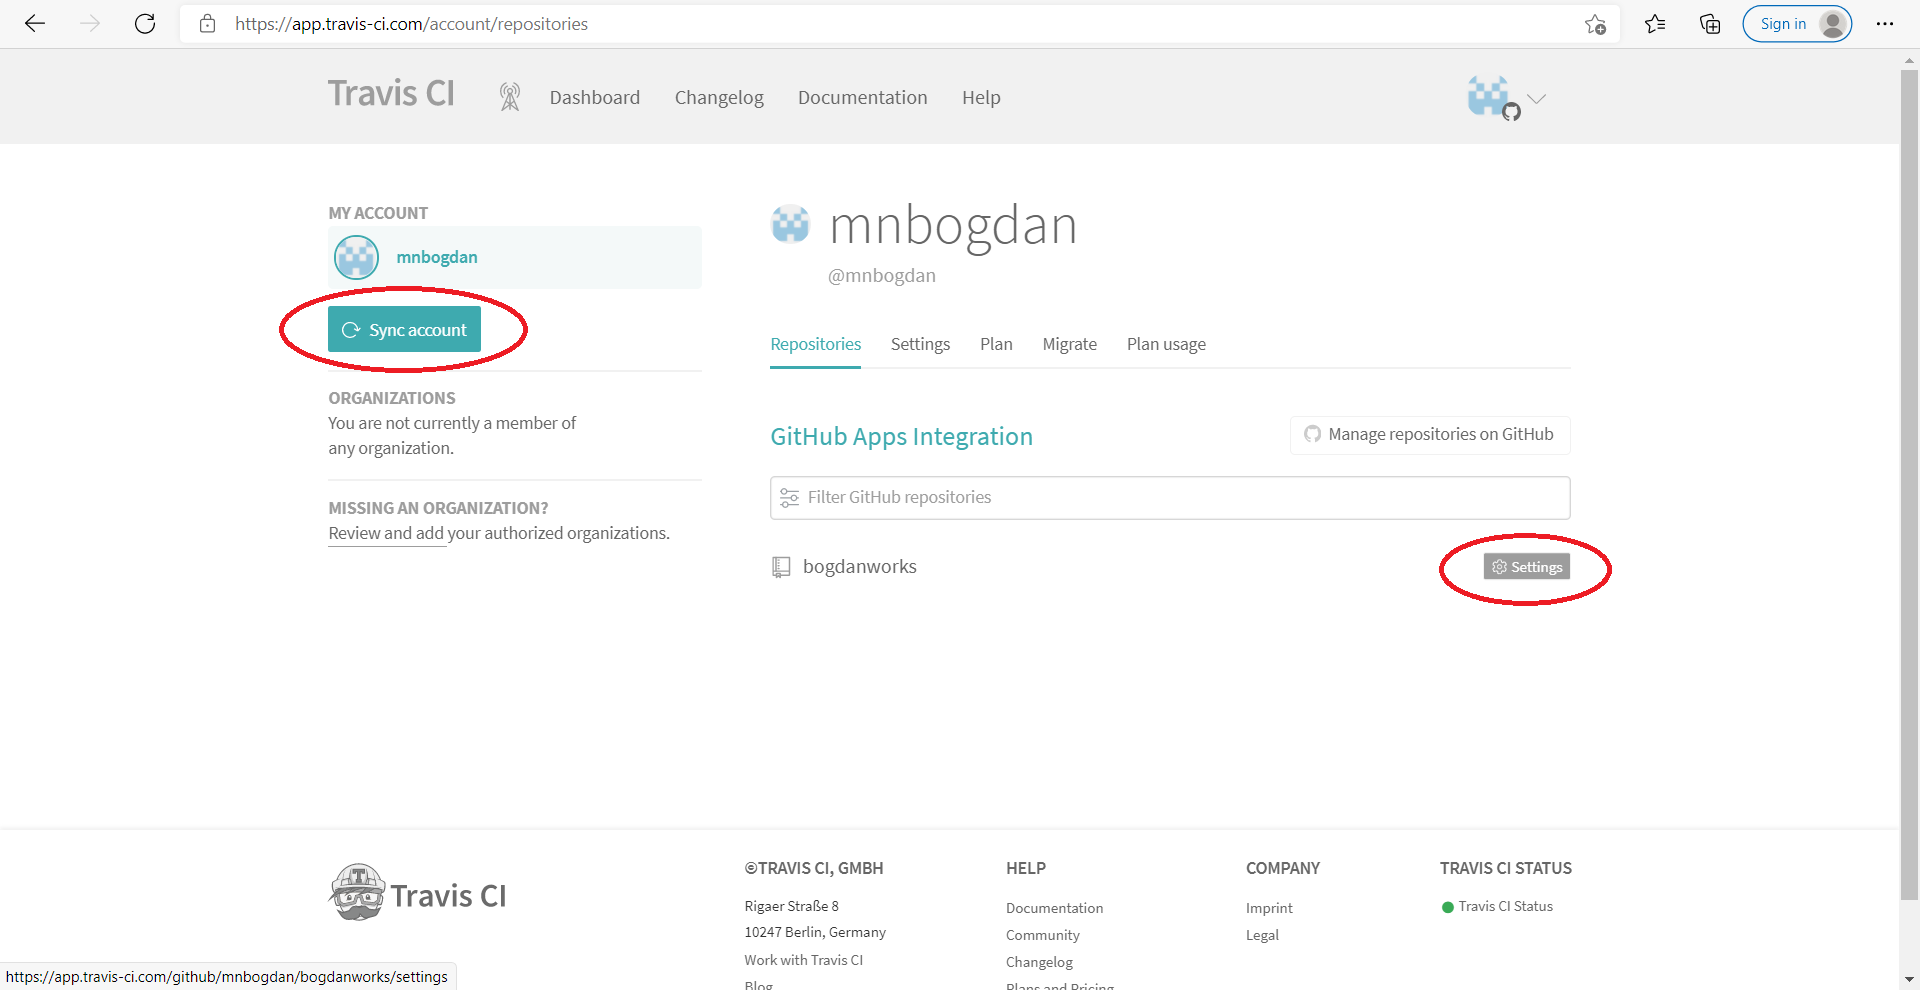The image size is (1920, 990).
Task: Click the page refresh icon
Action: (145, 23)
